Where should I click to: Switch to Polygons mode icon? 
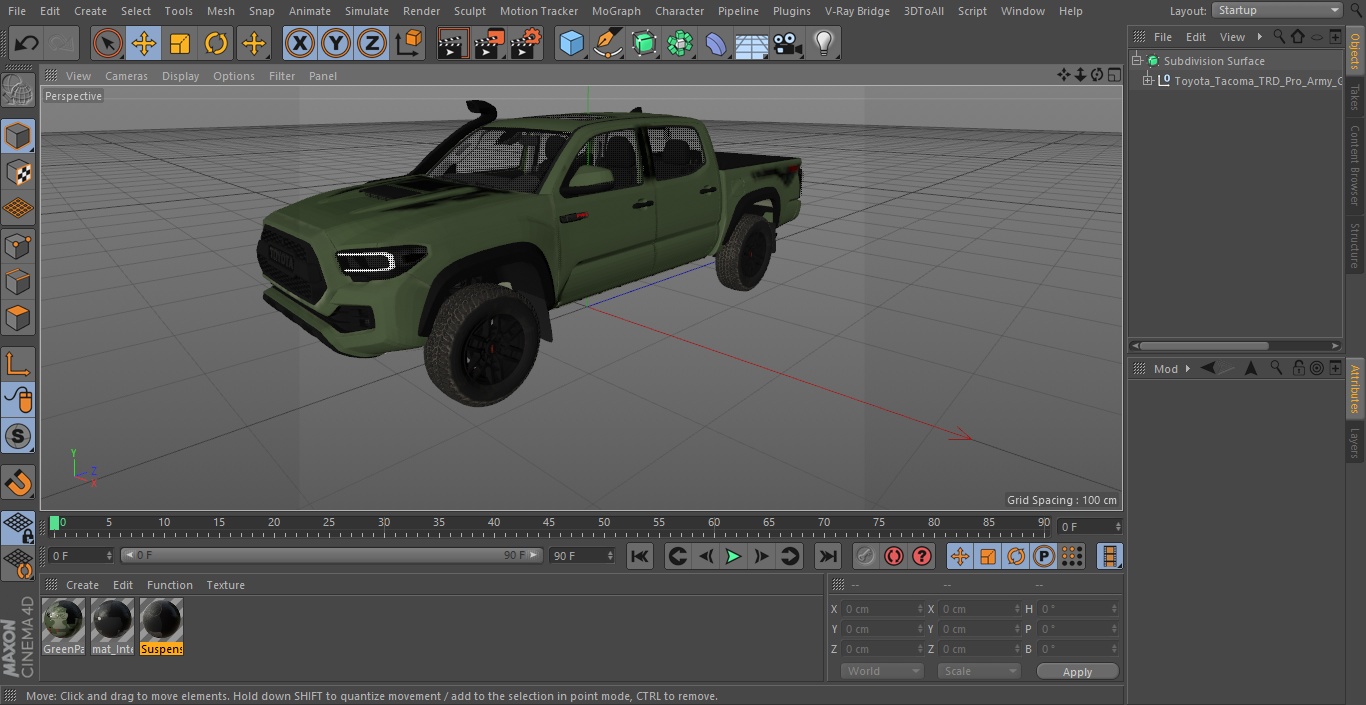18,318
